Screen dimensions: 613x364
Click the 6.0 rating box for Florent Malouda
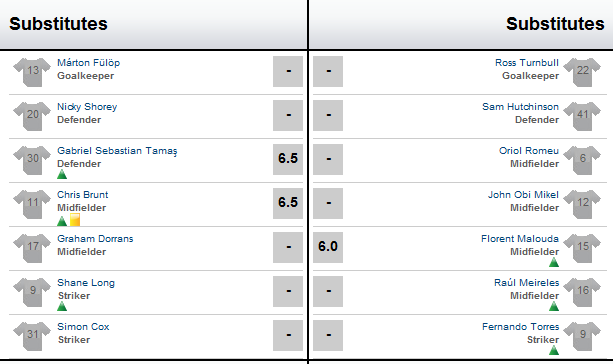coord(328,247)
